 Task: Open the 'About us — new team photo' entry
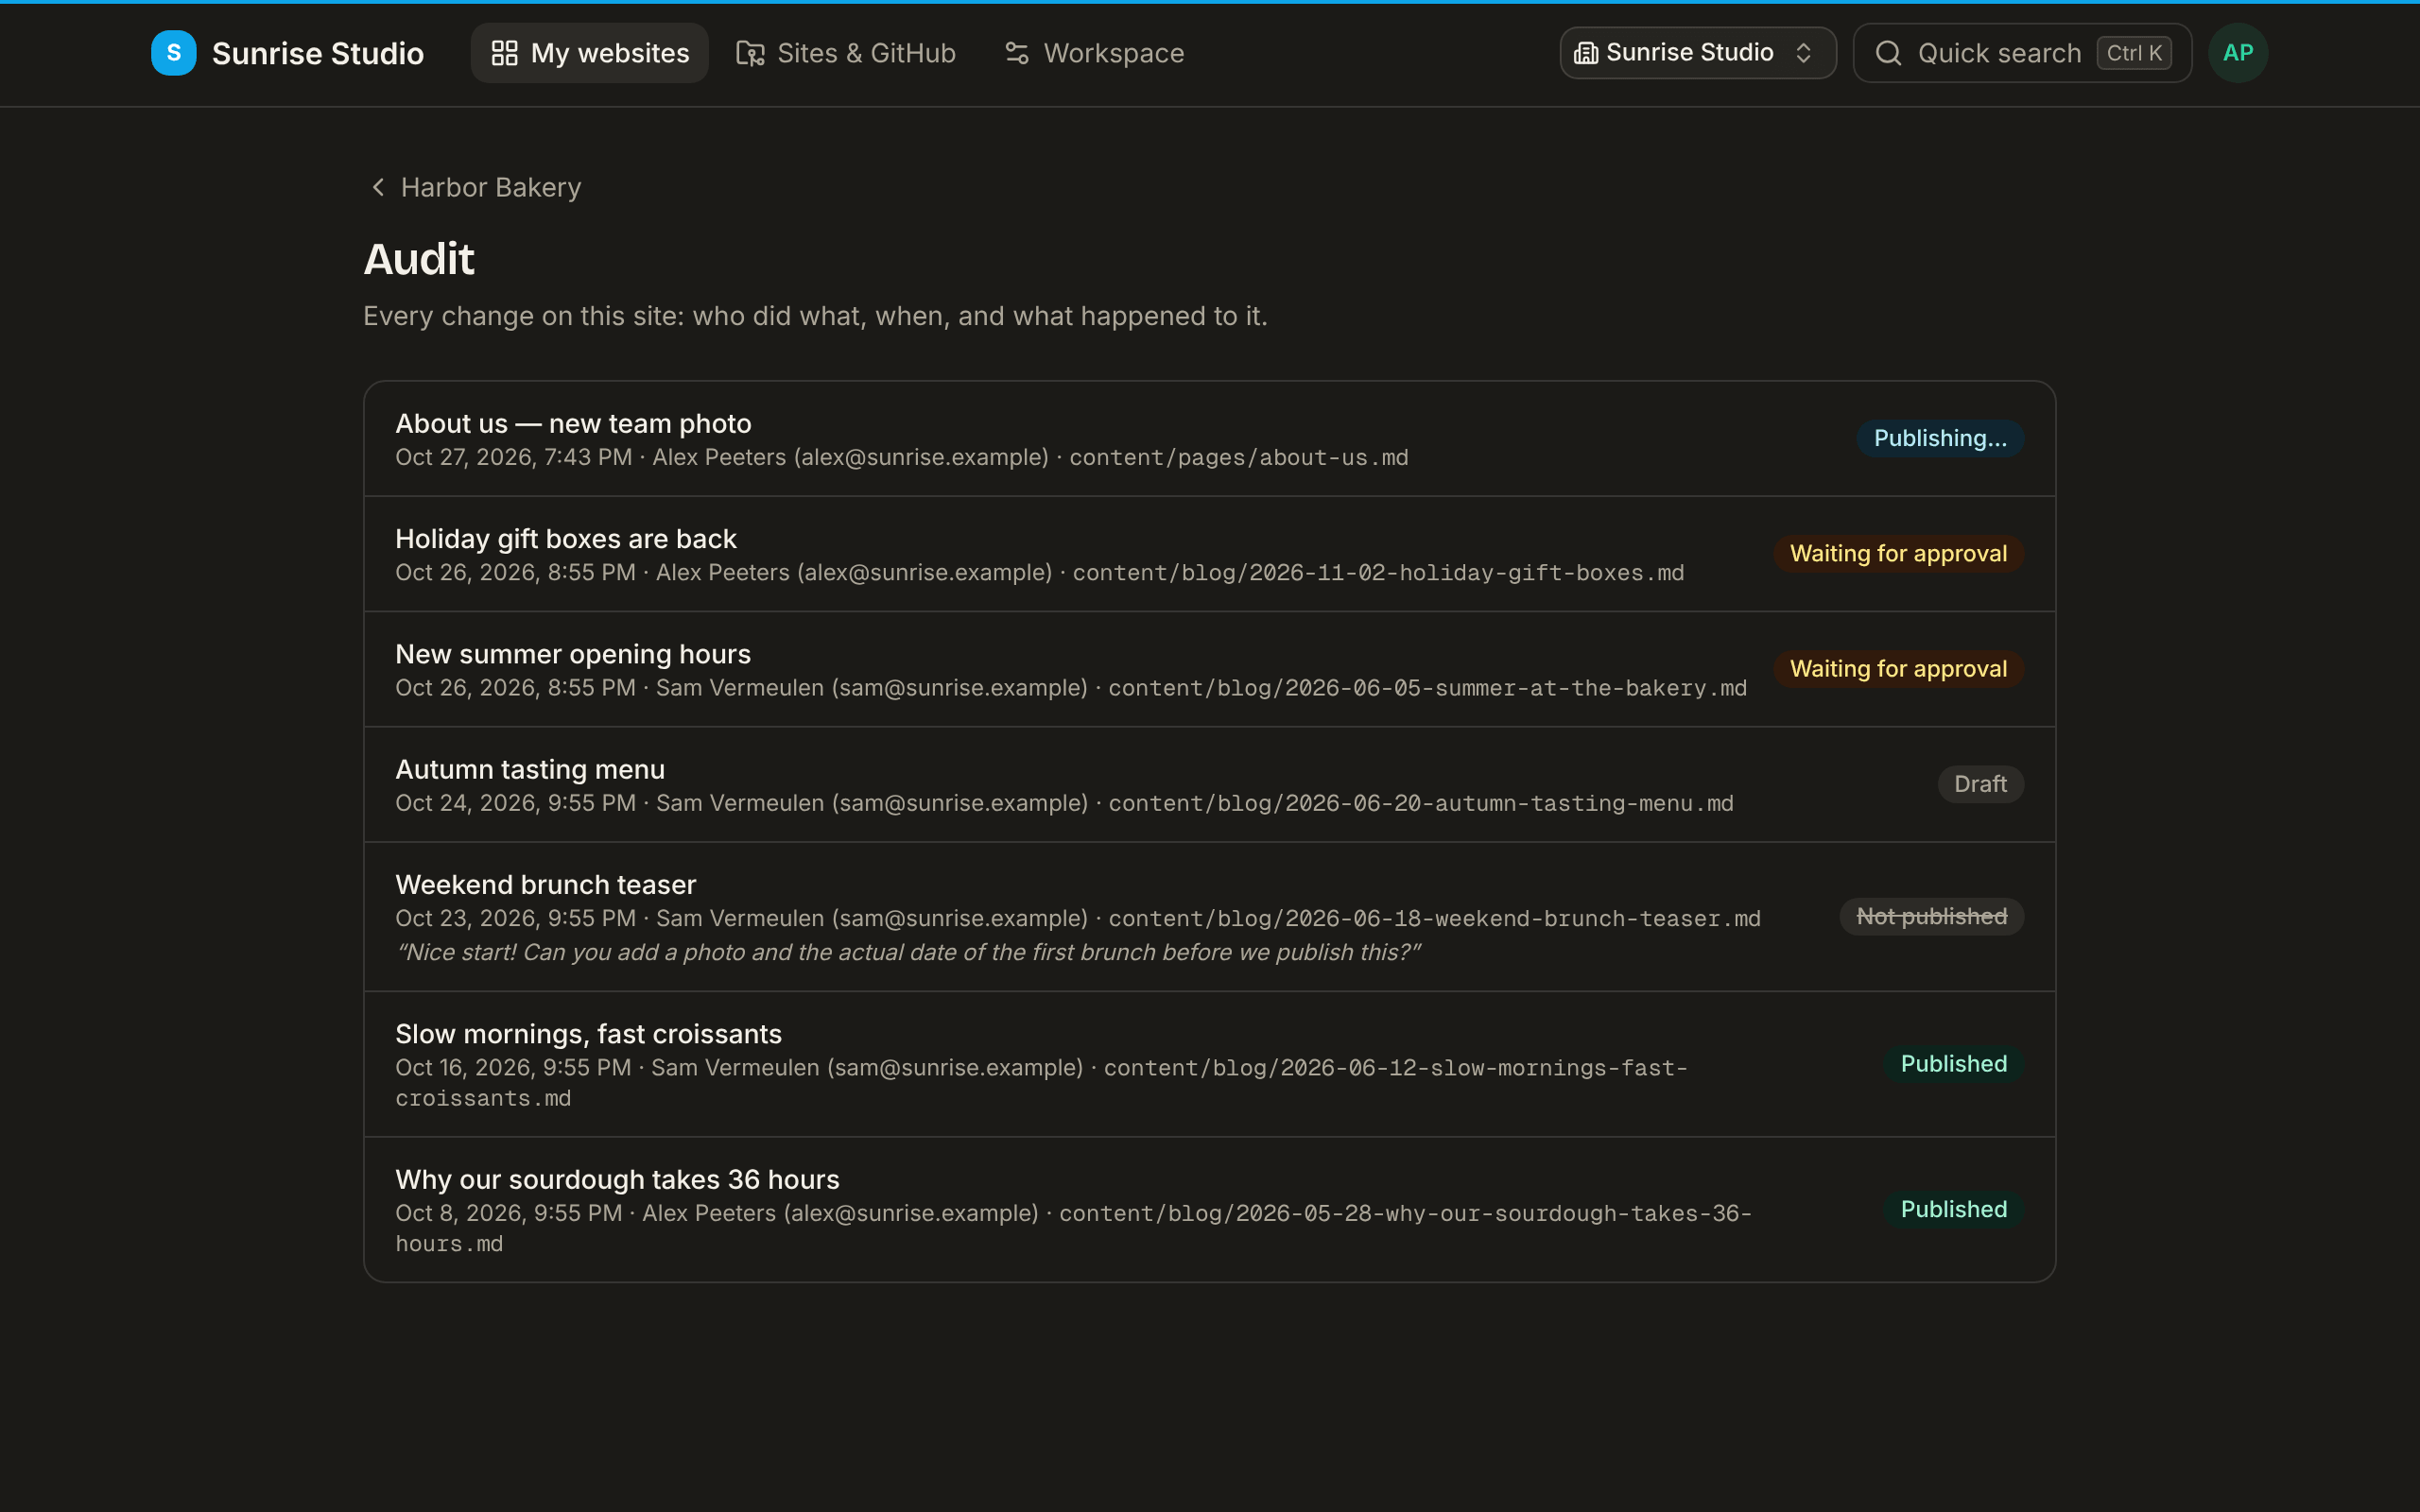[1209, 439]
